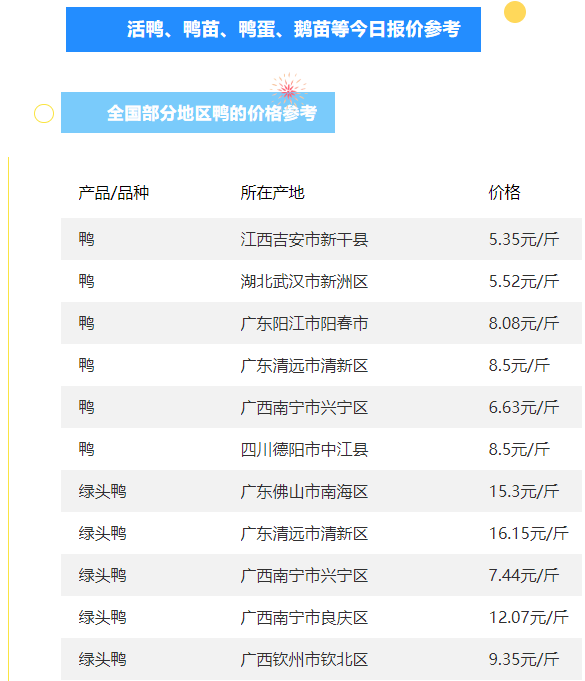
Task: Click 绿头鸭 in the 广东佛山市南海区 row
Action: pyautogui.click(x=102, y=491)
